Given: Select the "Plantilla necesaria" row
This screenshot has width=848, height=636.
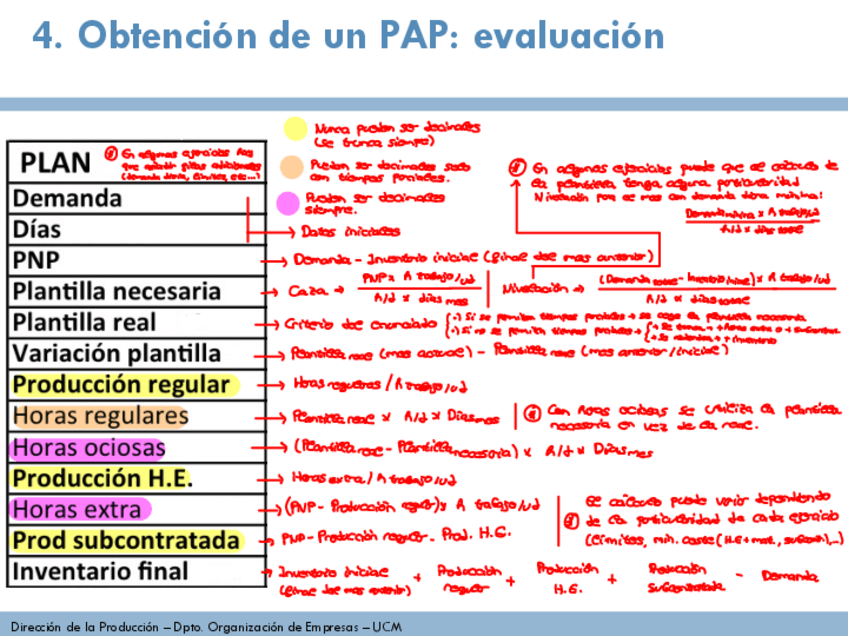Looking at the screenshot, I should pos(137,292).
